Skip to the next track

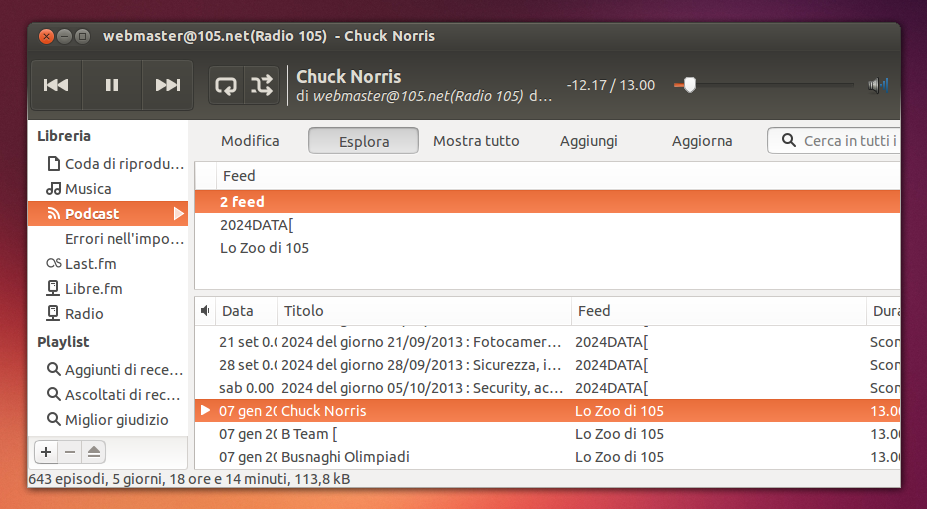click(x=168, y=85)
